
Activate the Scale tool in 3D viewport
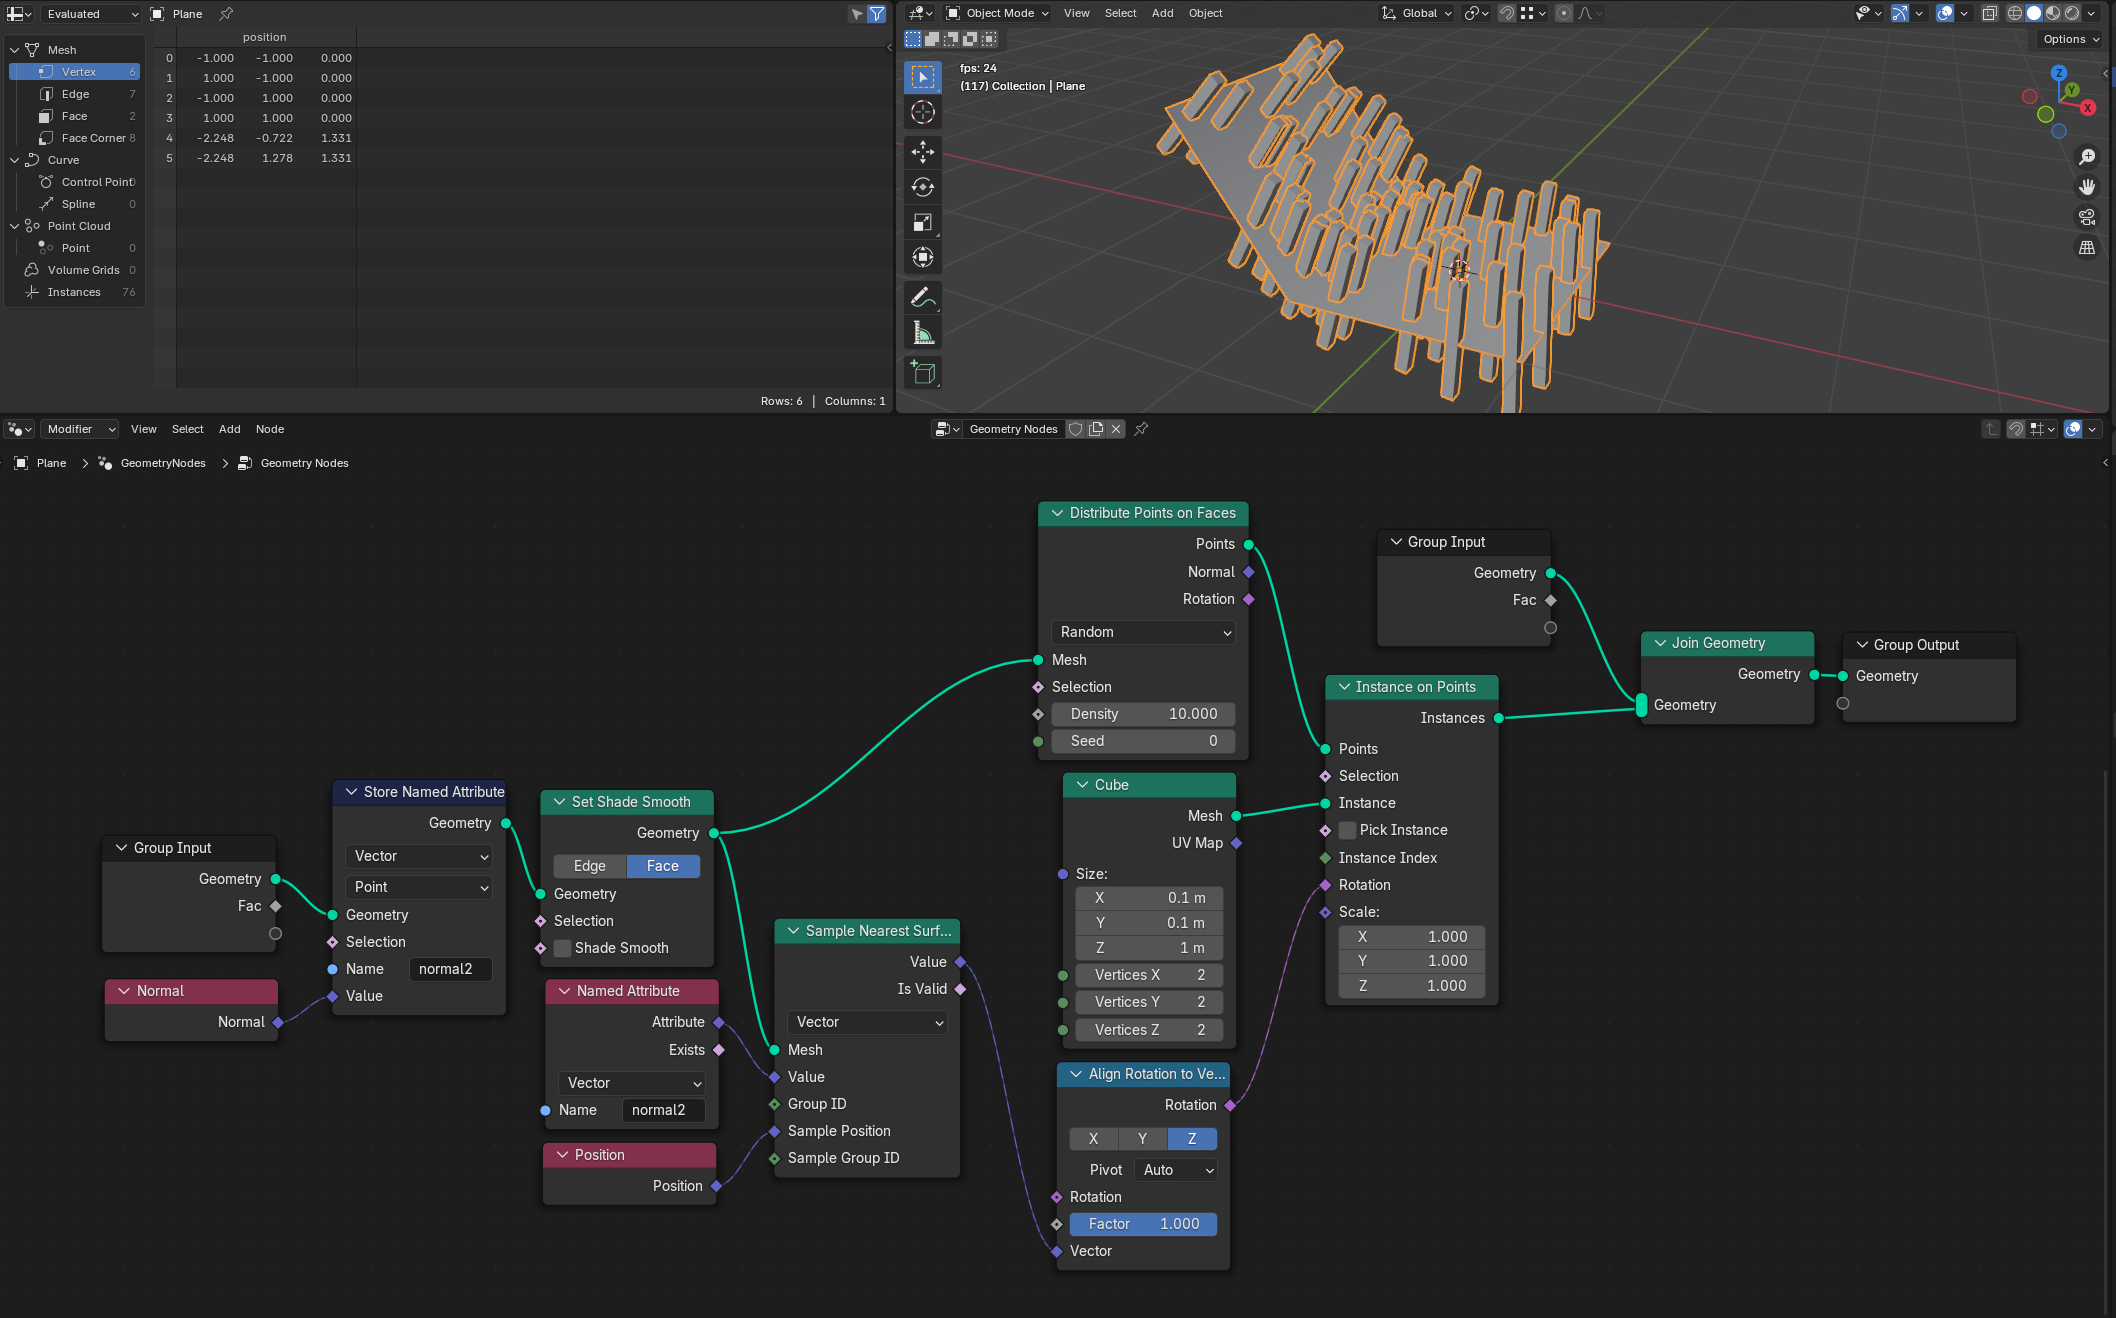coord(923,222)
